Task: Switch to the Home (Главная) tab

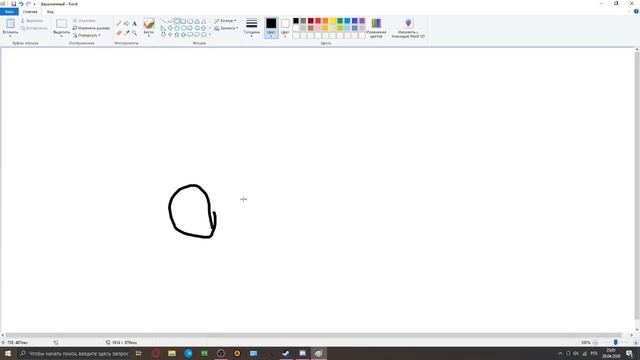Action: (30, 11)
